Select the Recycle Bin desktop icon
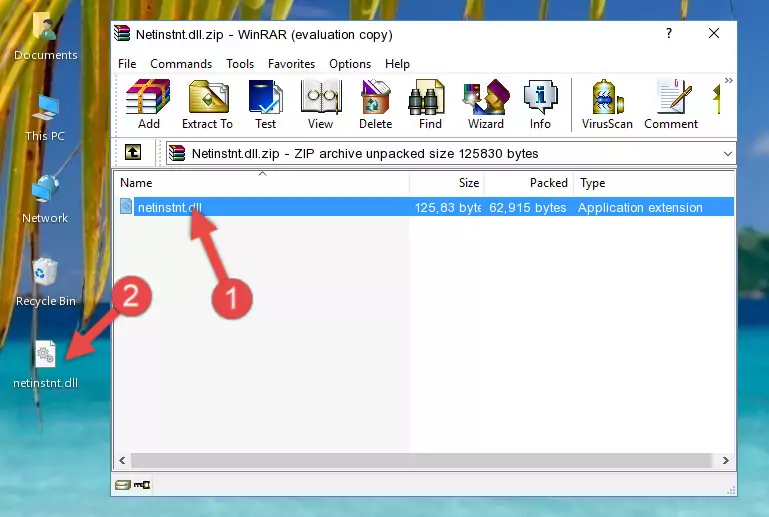Image resolution: width=769 pixels, height=517 pixels. coord(45,283)
